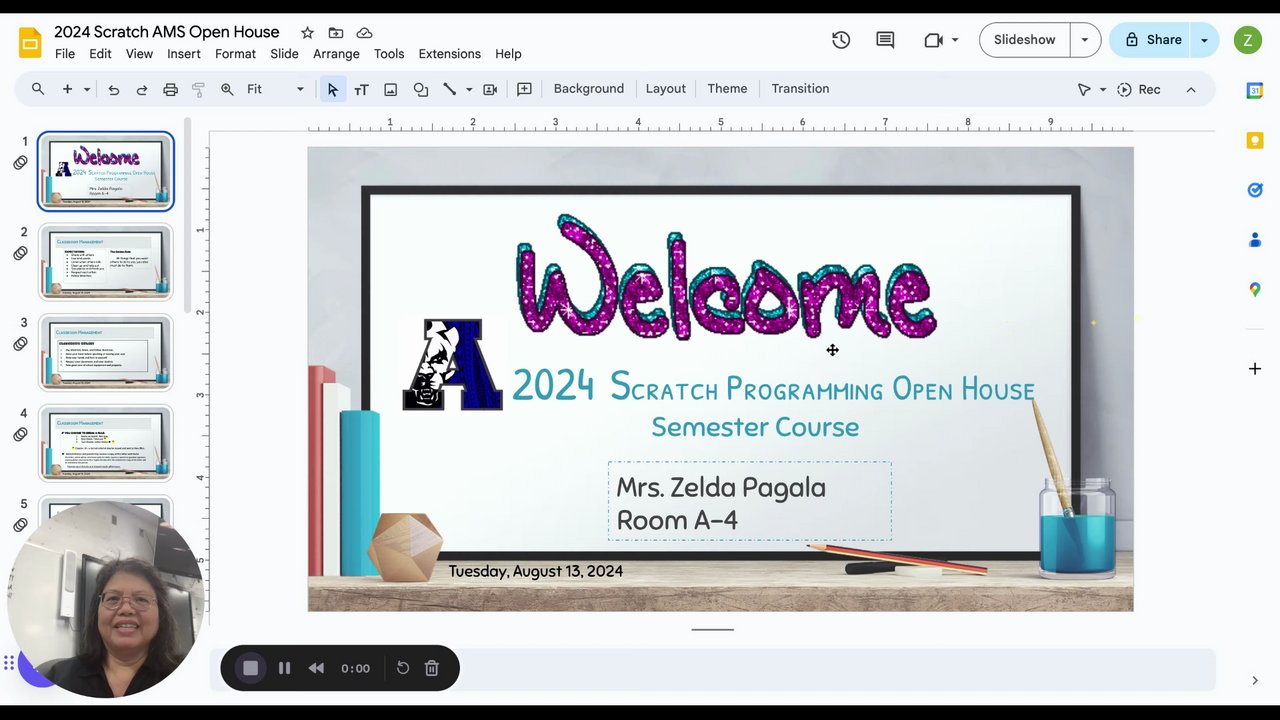Open Google Keep in side panel
The height and width of the screenshot is (720, 1280).
(1255, 141)
